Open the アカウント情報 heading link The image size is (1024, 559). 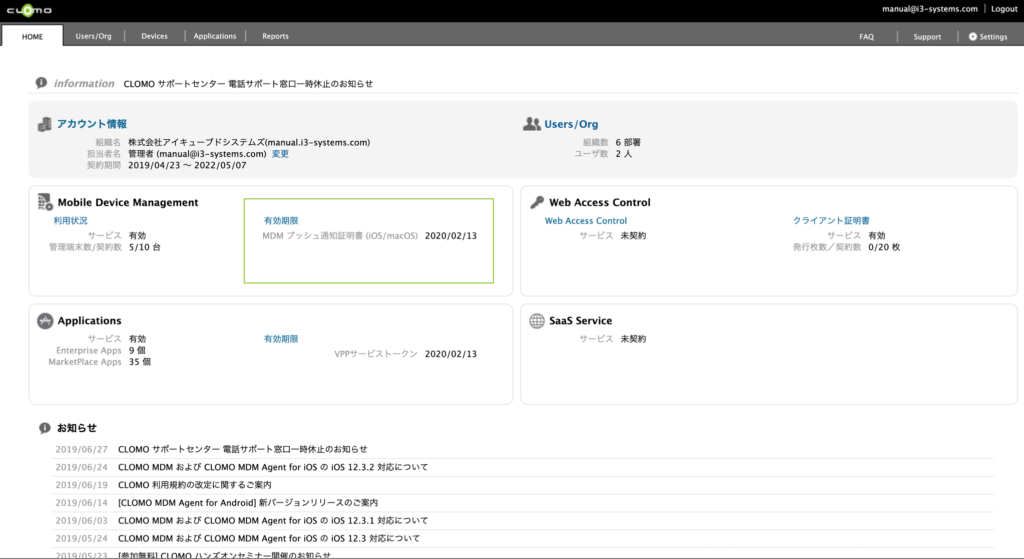(91, 123)
